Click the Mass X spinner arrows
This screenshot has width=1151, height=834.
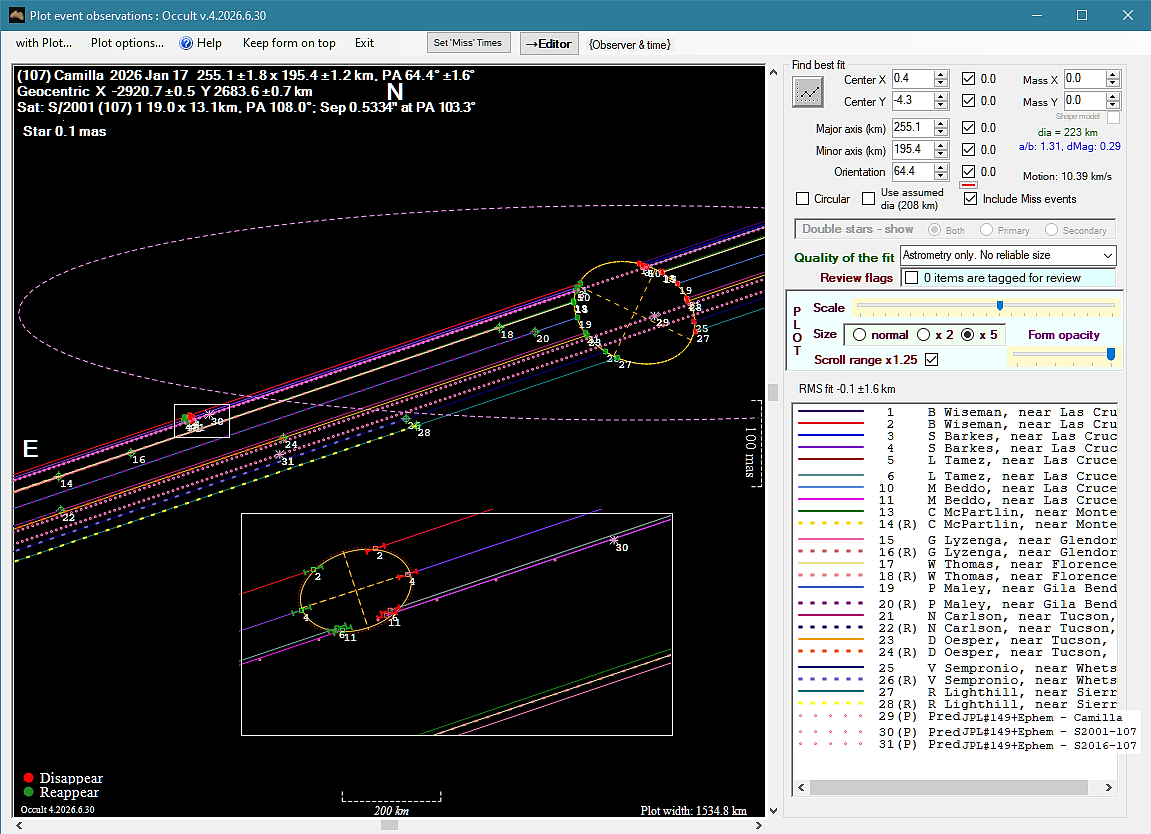click(1113, 79)
